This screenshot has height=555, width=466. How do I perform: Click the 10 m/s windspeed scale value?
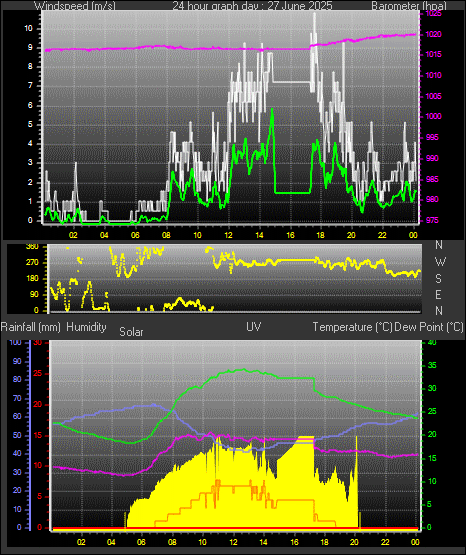[28, 28]
